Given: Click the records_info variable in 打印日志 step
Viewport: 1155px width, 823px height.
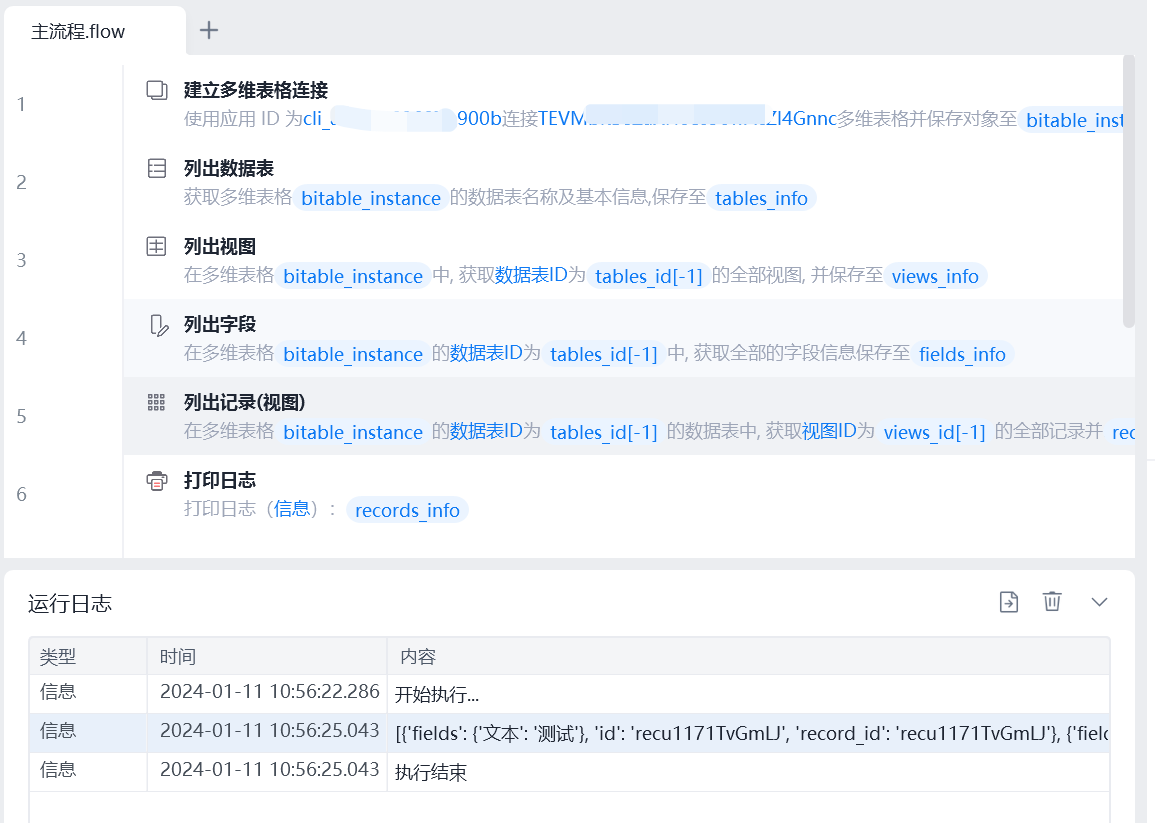Looking at the screenshot, I should (407, 511).
